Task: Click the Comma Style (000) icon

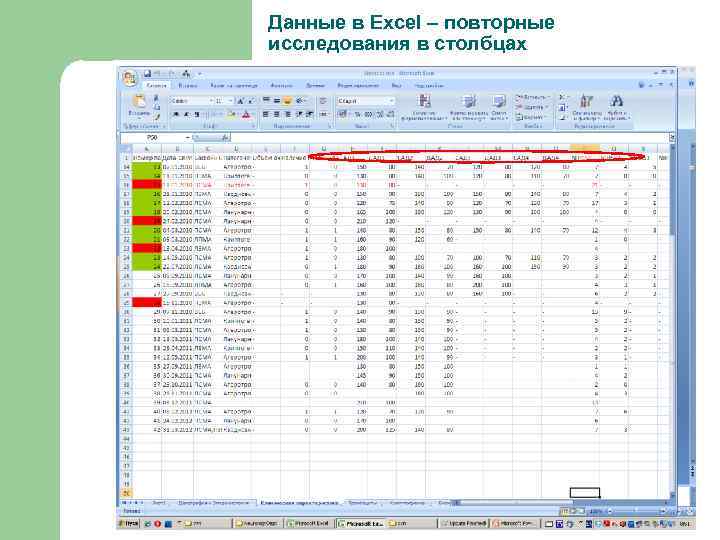Action: 369,114
